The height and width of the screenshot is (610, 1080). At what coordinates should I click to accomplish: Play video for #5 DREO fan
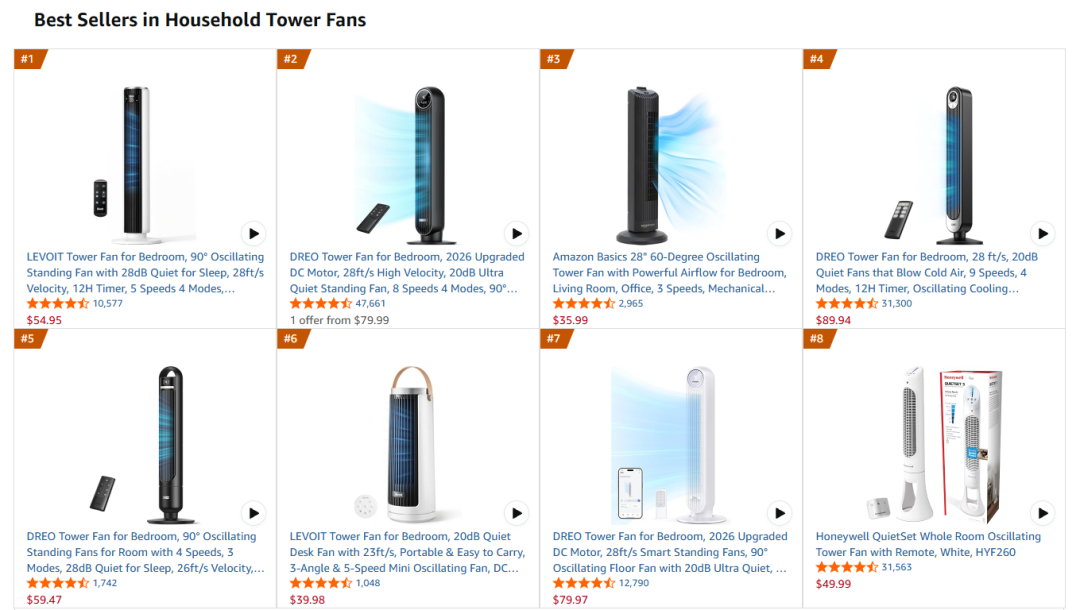tap(253, 513)
